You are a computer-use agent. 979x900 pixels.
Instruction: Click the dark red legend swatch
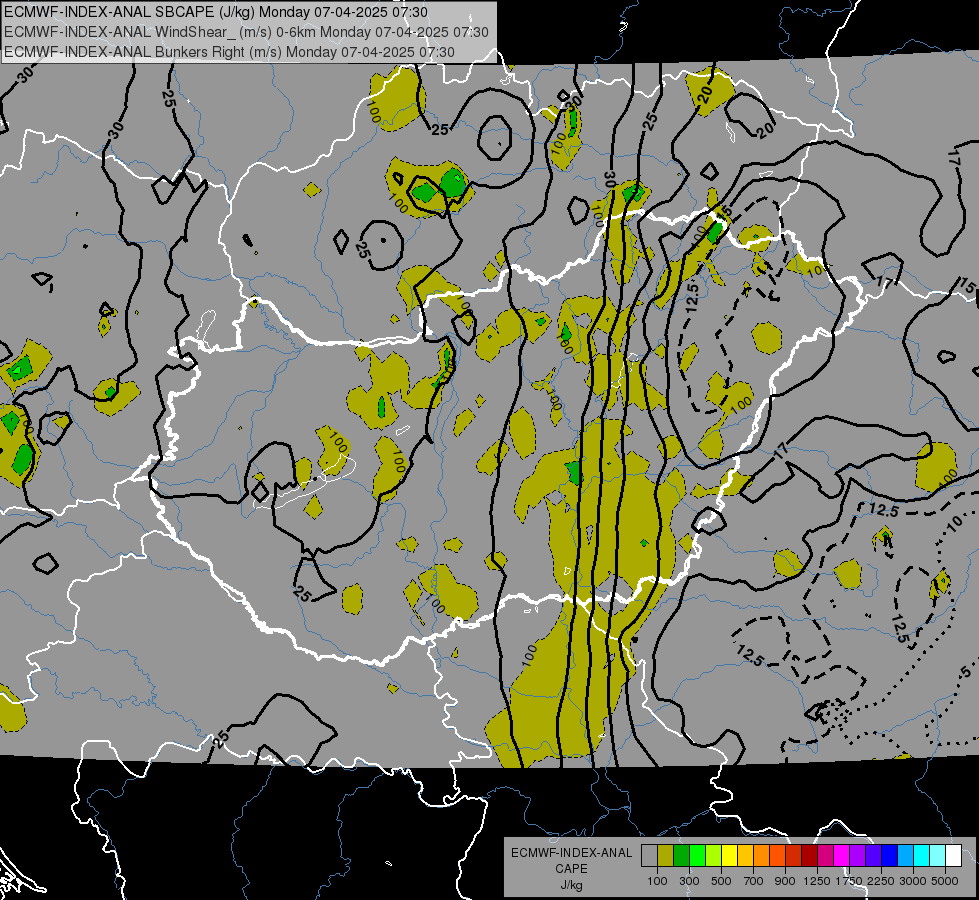tap(810, 855)
